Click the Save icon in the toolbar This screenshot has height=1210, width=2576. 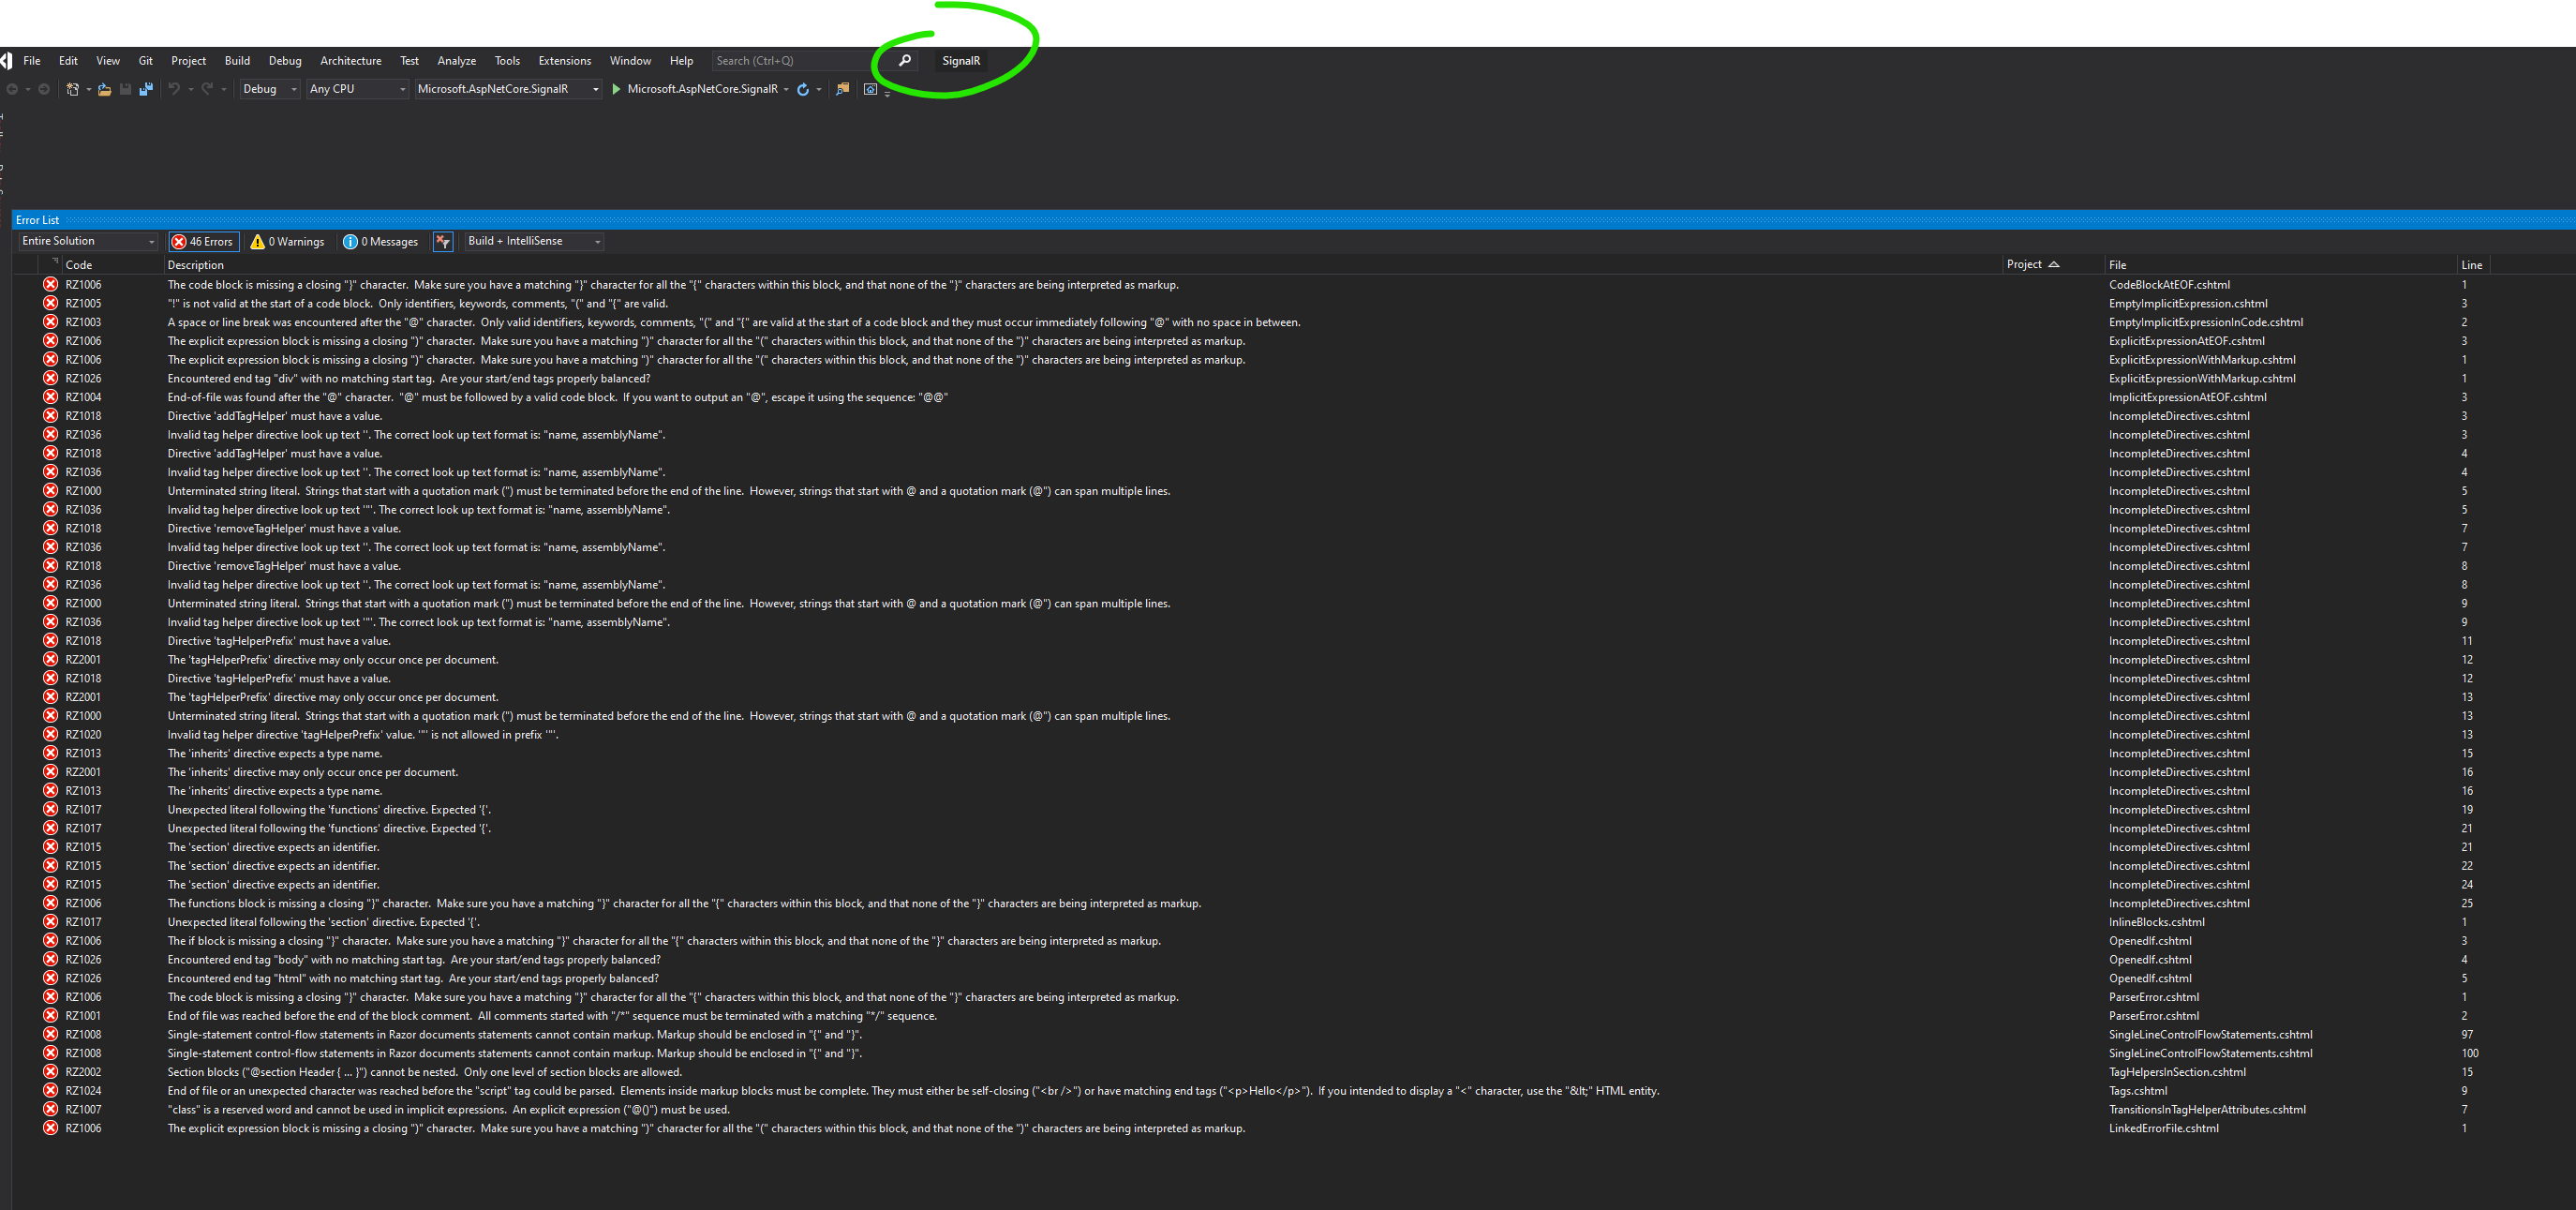click(126, 89)
